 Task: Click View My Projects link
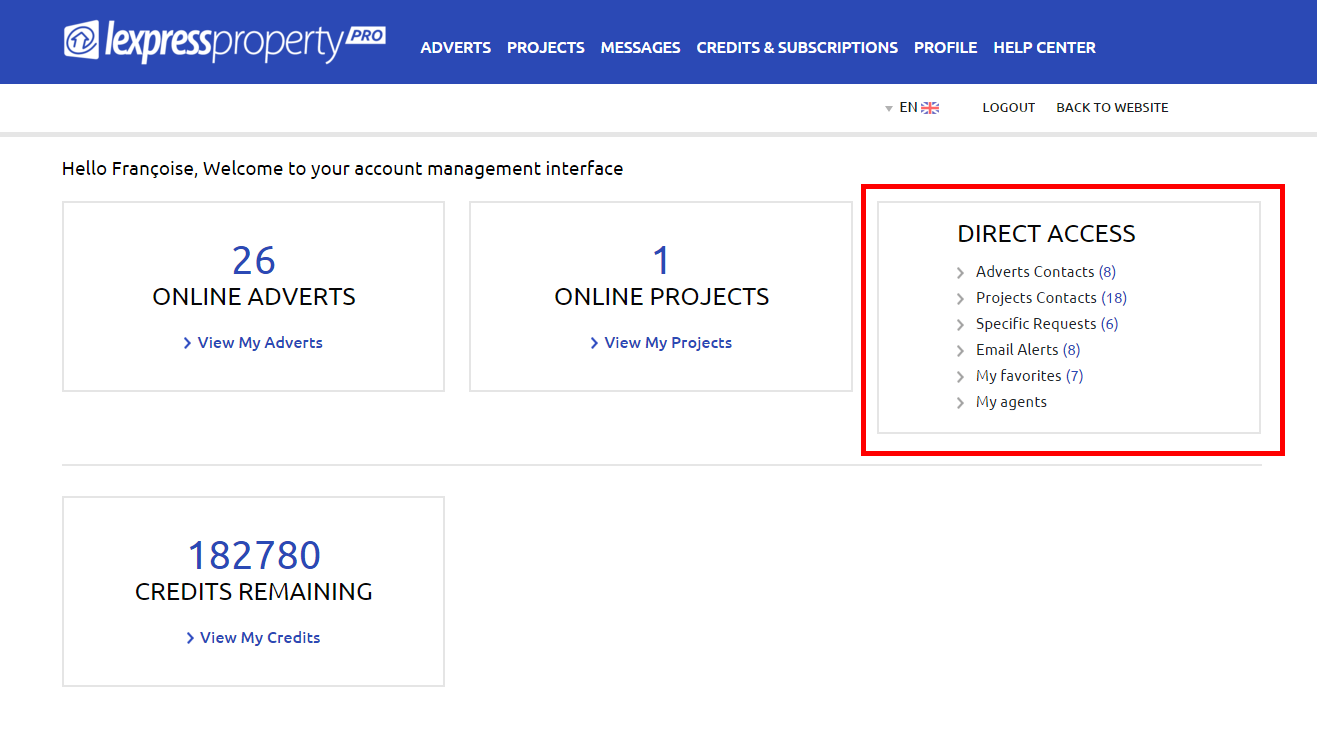click(x=668, y=343)
